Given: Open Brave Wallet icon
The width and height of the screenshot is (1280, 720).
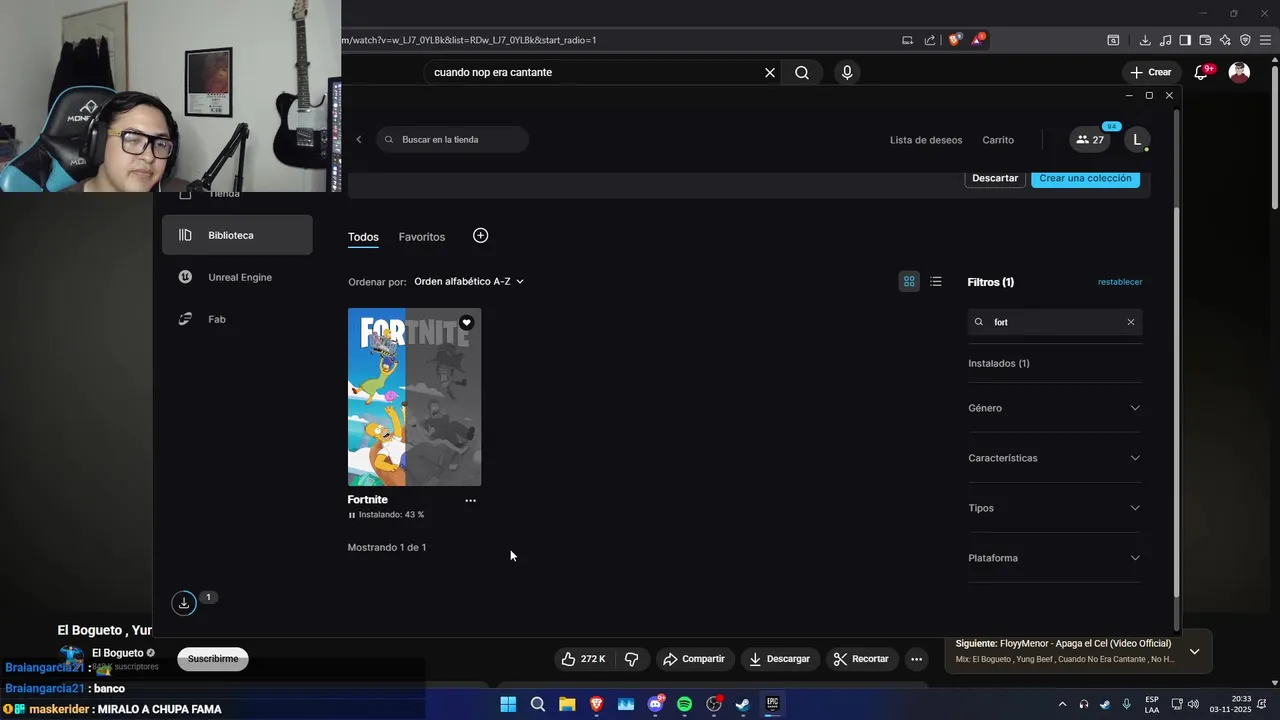Looking at the screenshot, I should 1205,40.
